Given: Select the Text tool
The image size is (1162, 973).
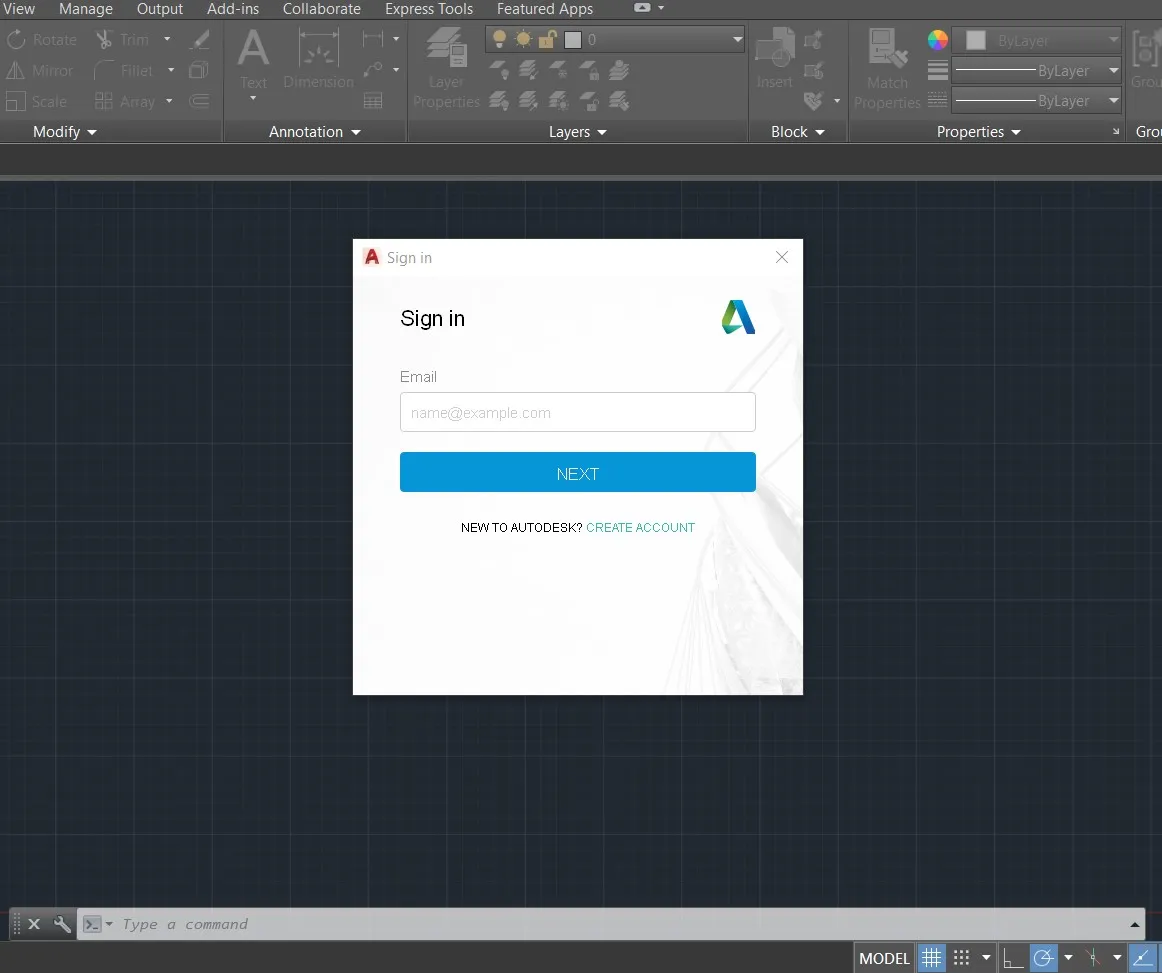Looking at the screenshot, I should [x=253, y=60].
